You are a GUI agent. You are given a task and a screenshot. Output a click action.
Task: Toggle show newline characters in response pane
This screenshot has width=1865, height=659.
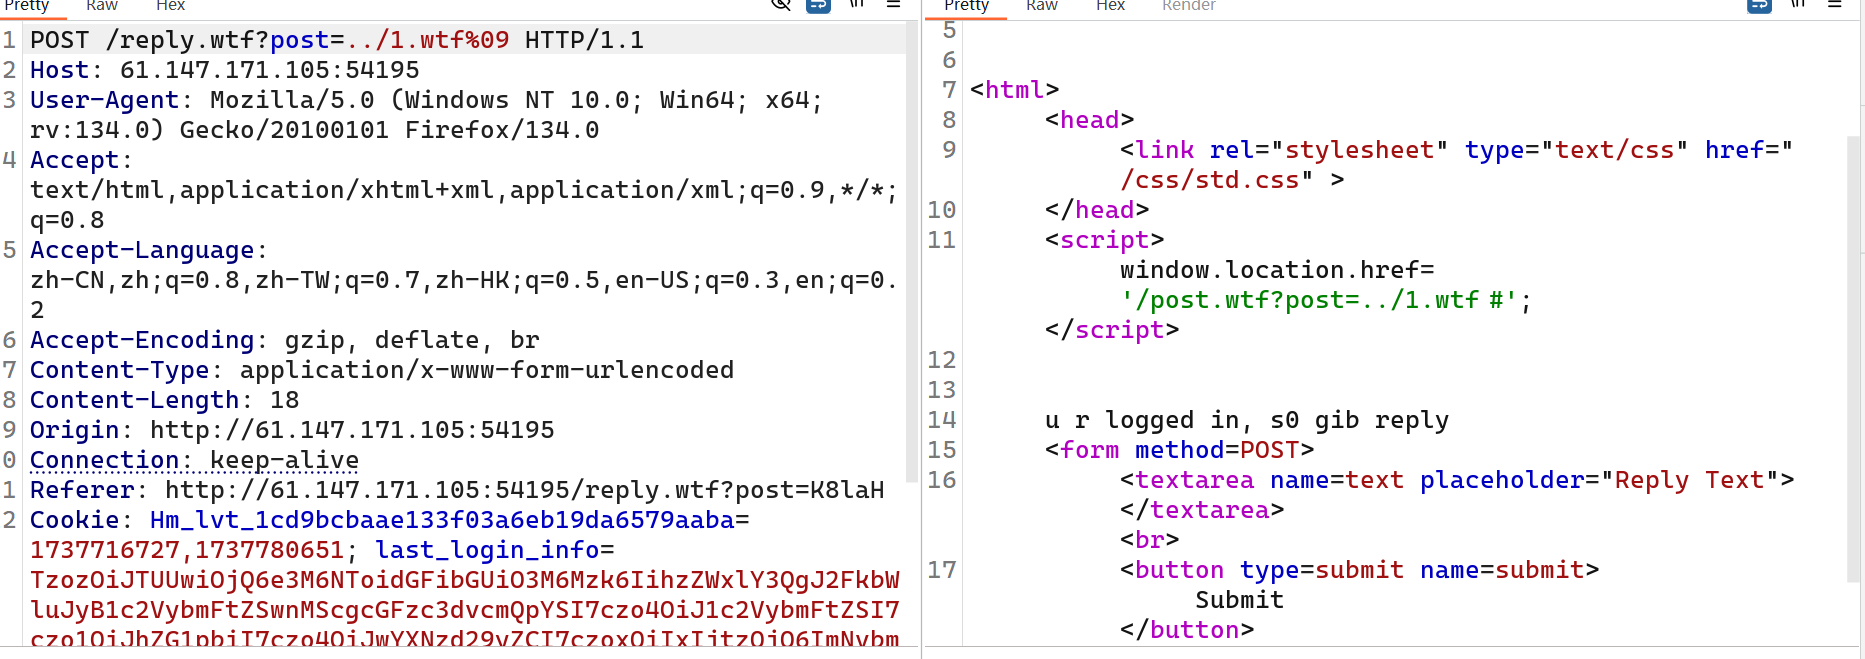coord(1798,4)
